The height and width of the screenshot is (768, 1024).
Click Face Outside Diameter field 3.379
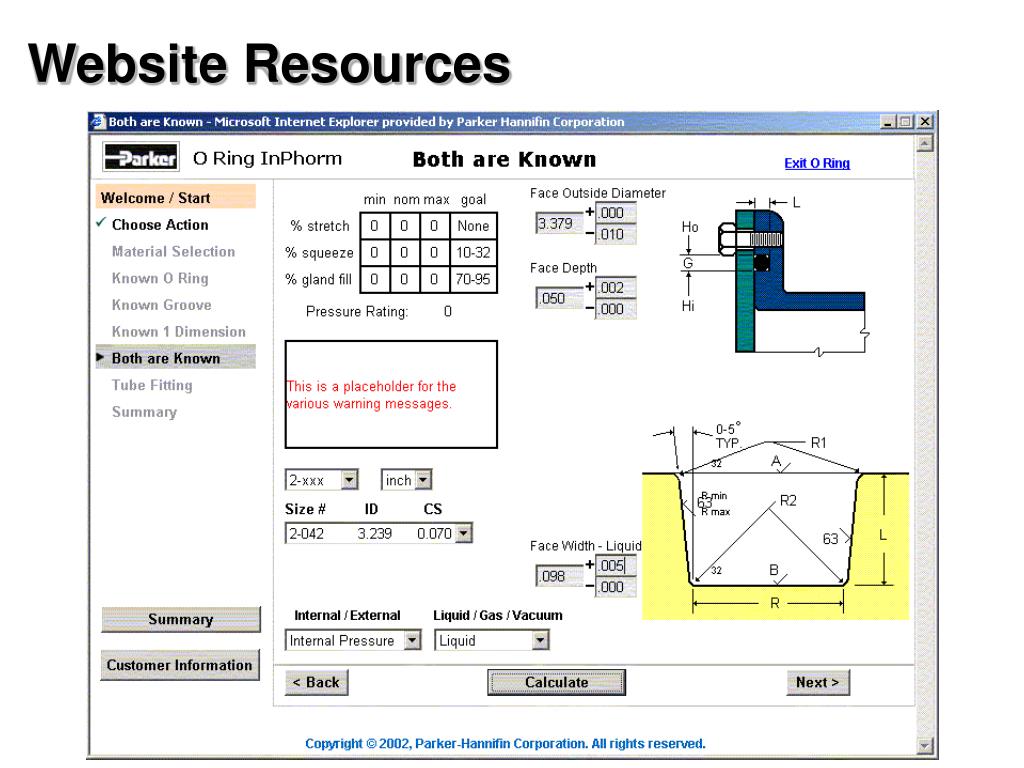point(559,223)
